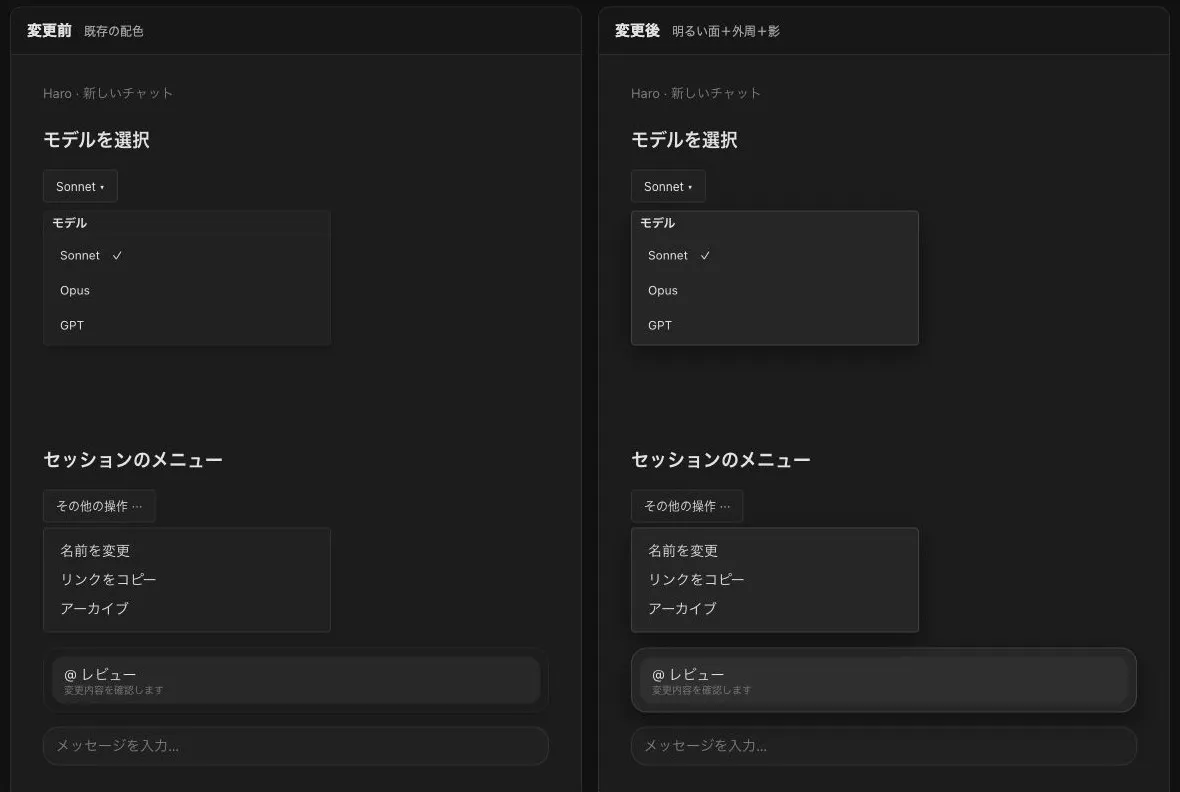Select Sonnet in the 変更後 model list
The image size is (1180, 792).
tap(774, 255)
